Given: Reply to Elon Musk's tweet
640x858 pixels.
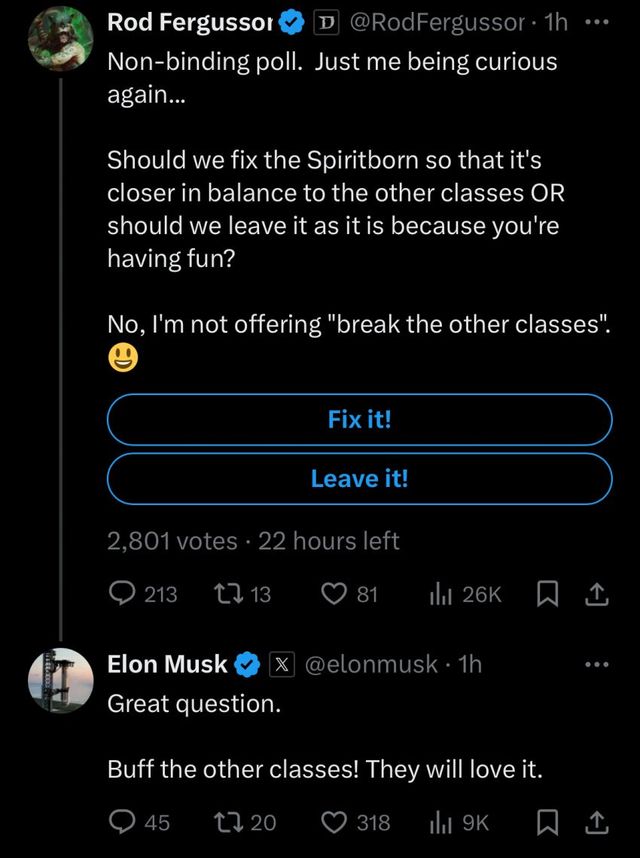Looking at the screenshot, I should pyautogui.click(x=123, y=822).
